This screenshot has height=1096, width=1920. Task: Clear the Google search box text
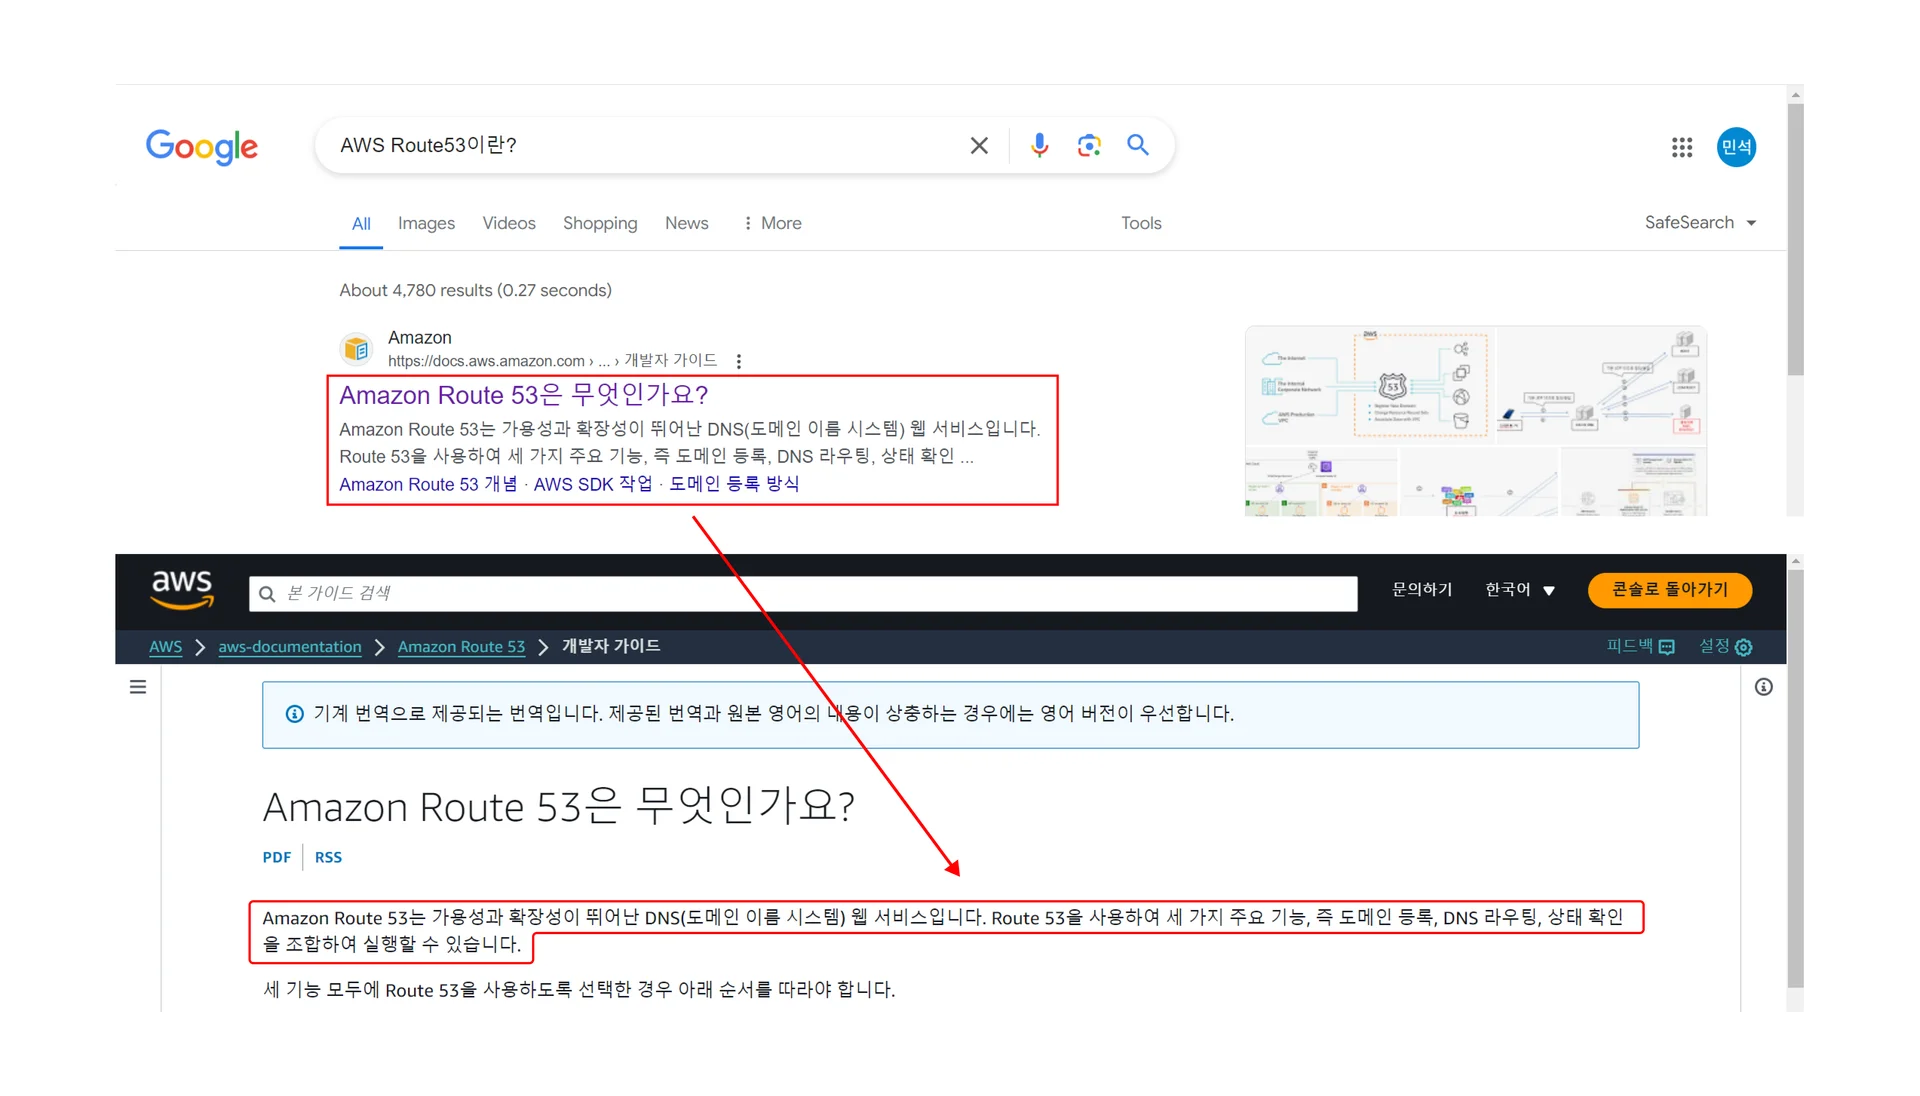point(979,146)
